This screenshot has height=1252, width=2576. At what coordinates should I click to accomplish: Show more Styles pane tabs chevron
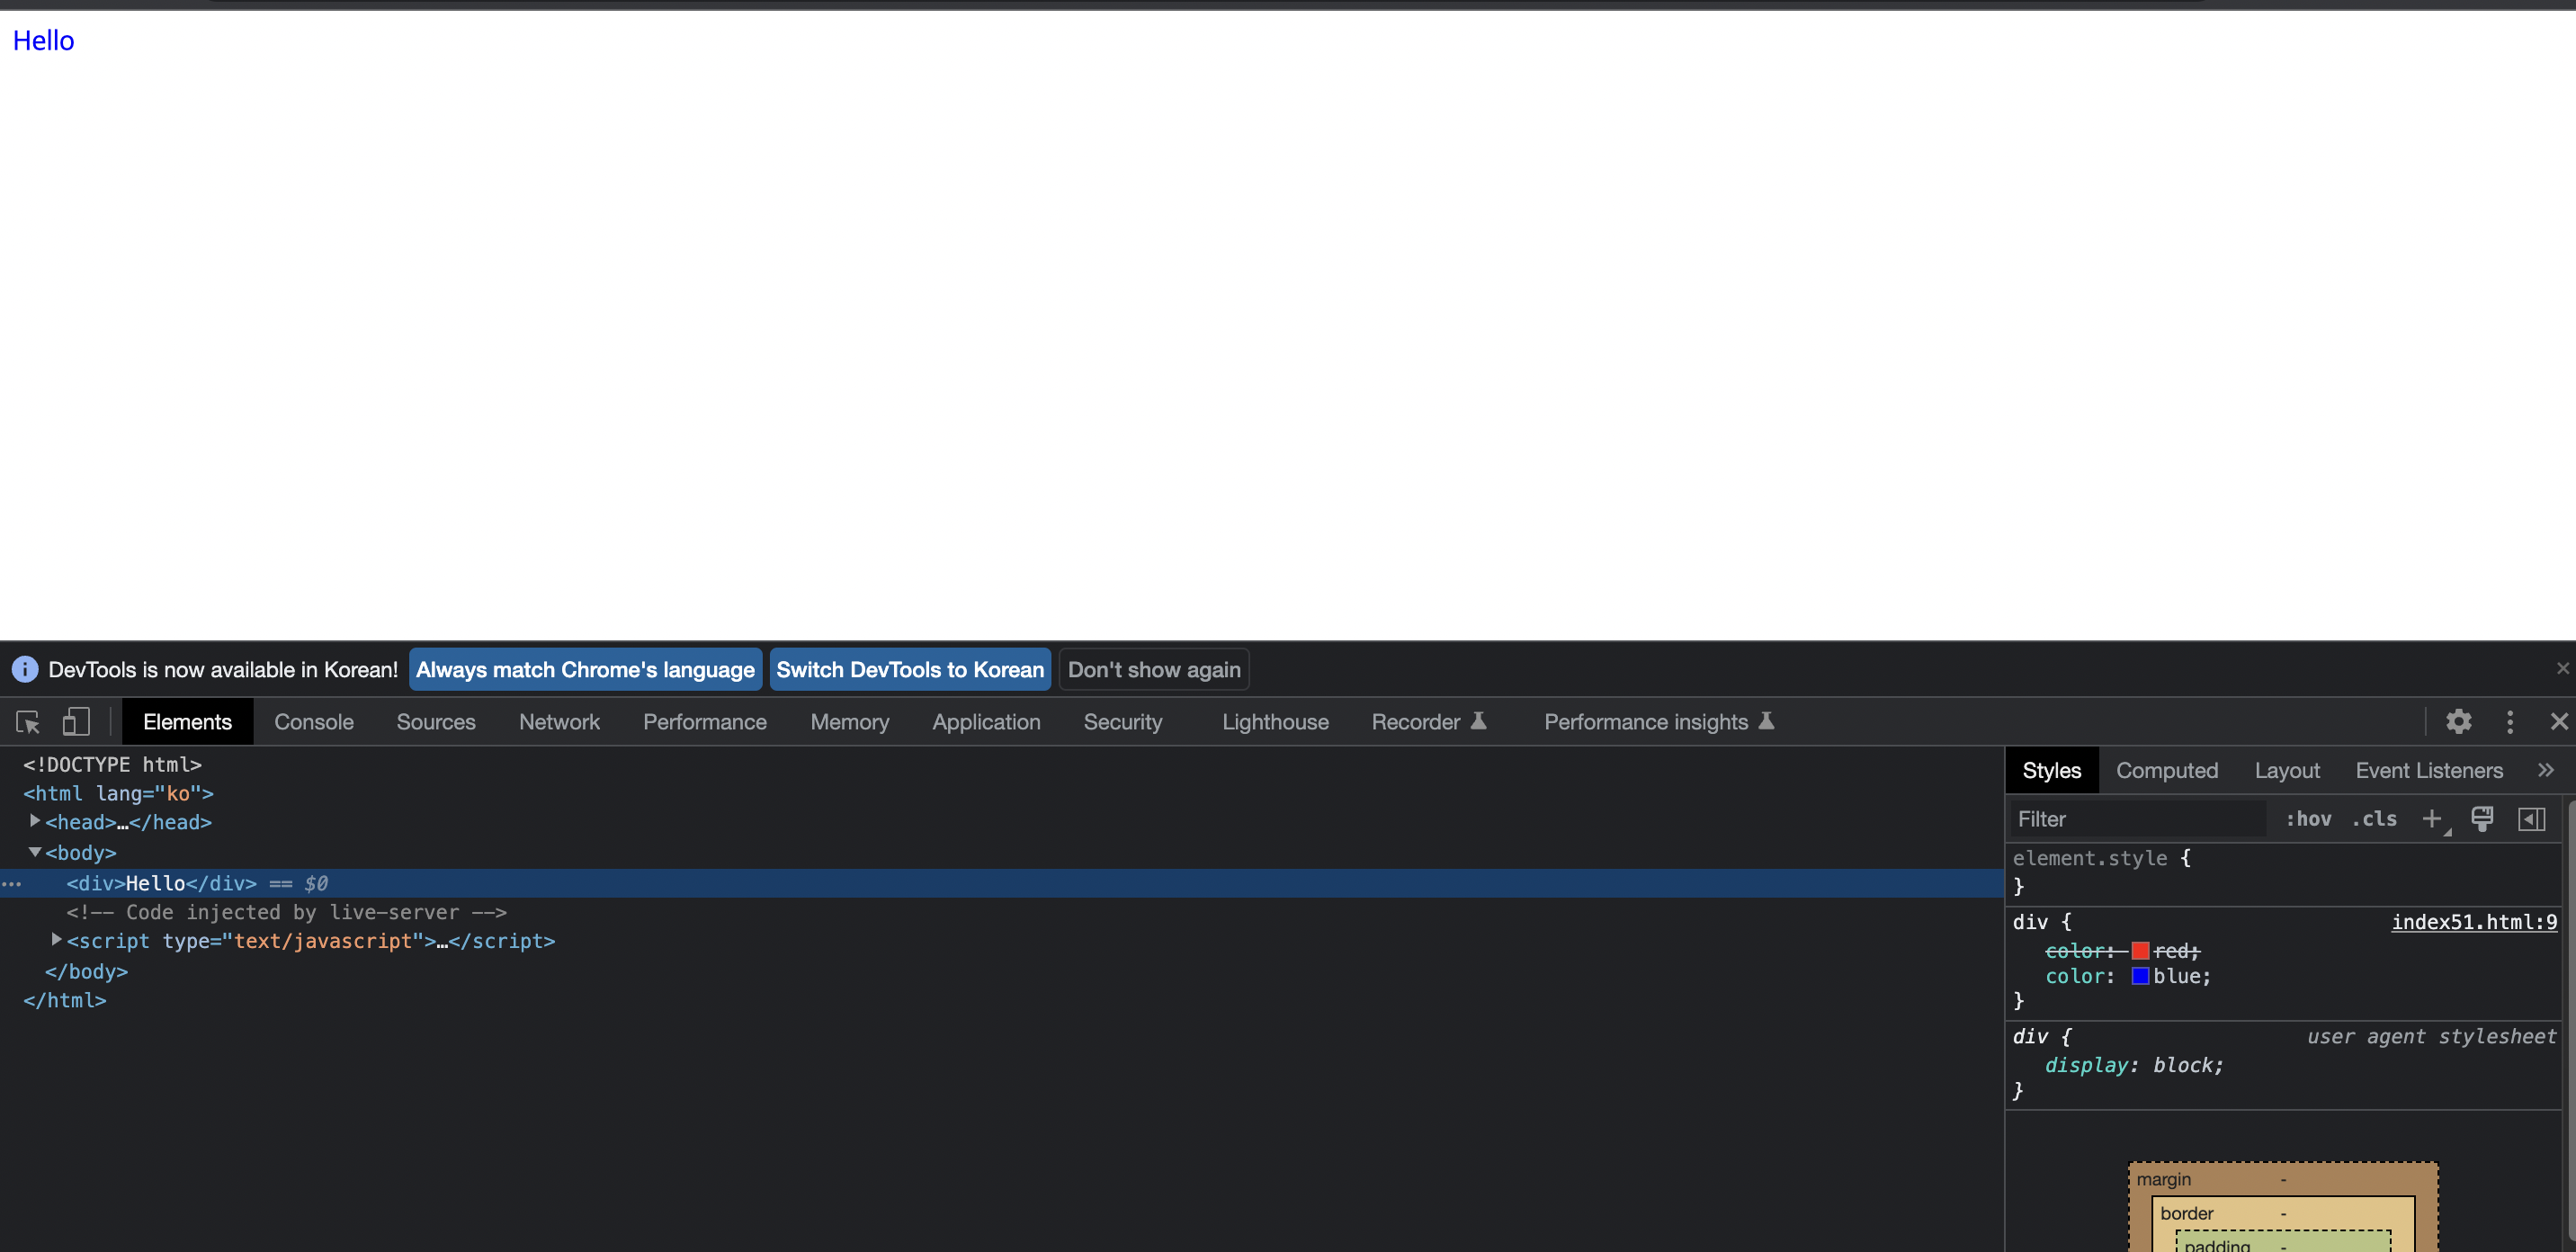click(x=2546, y=770)
